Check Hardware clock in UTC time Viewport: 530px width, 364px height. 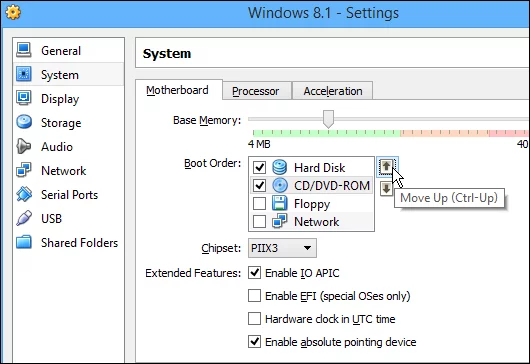(255, 318)
